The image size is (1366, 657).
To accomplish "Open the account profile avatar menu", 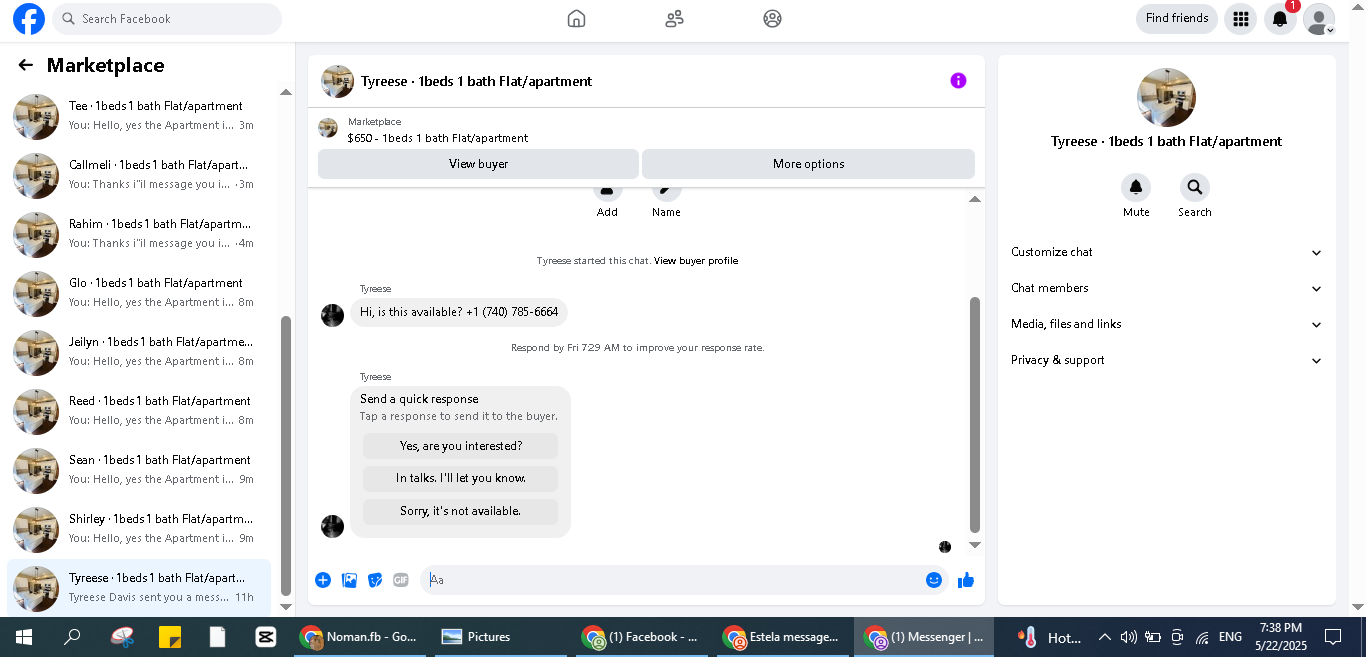I will click(x=1319, y=19).
